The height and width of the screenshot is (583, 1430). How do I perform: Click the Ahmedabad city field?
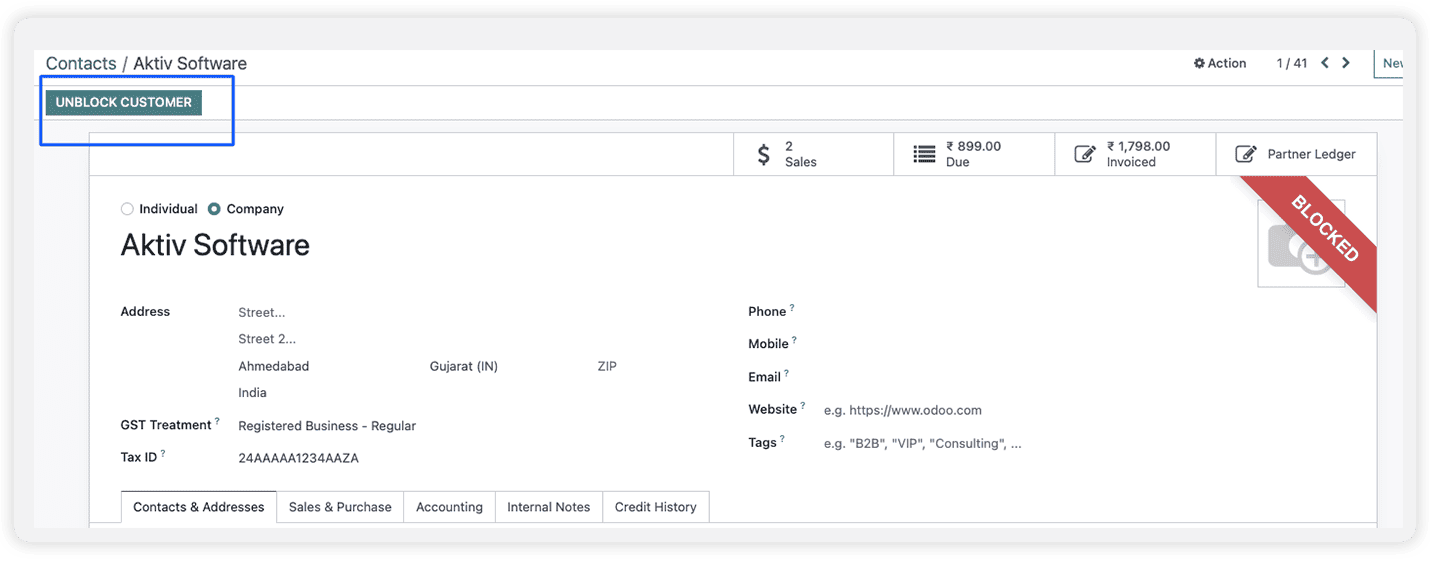(x=274, y=366)
